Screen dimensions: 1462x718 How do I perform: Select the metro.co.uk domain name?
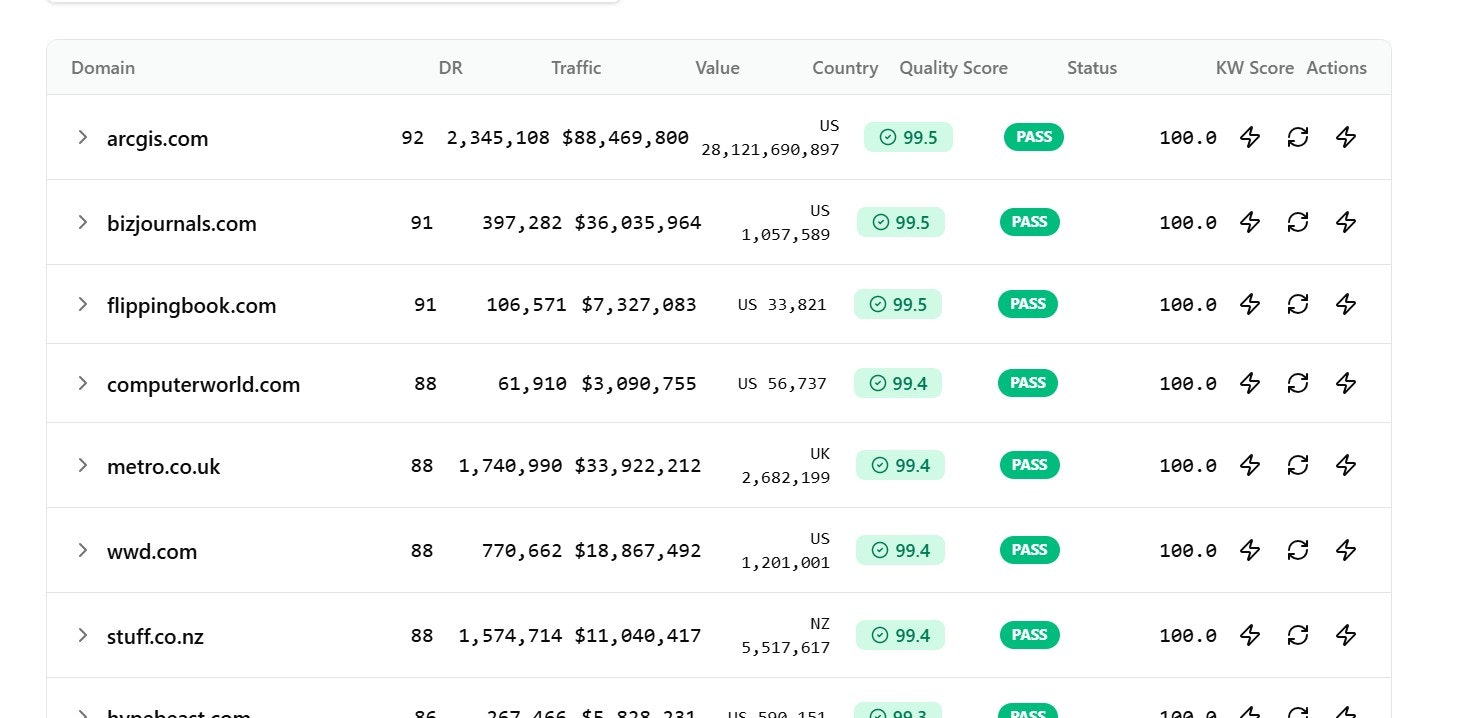(x=164, y=467)
